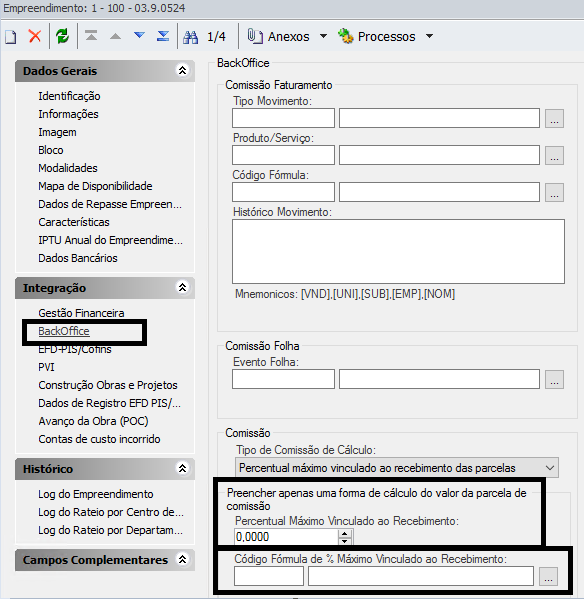Screen dimensions: 584x599
Task: Open Características in the sidebar
Action: (x=74, y=222)
